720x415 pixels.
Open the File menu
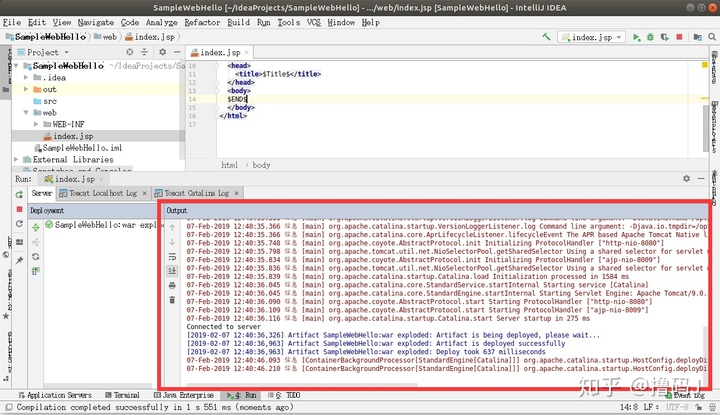[x=12, y=22]
